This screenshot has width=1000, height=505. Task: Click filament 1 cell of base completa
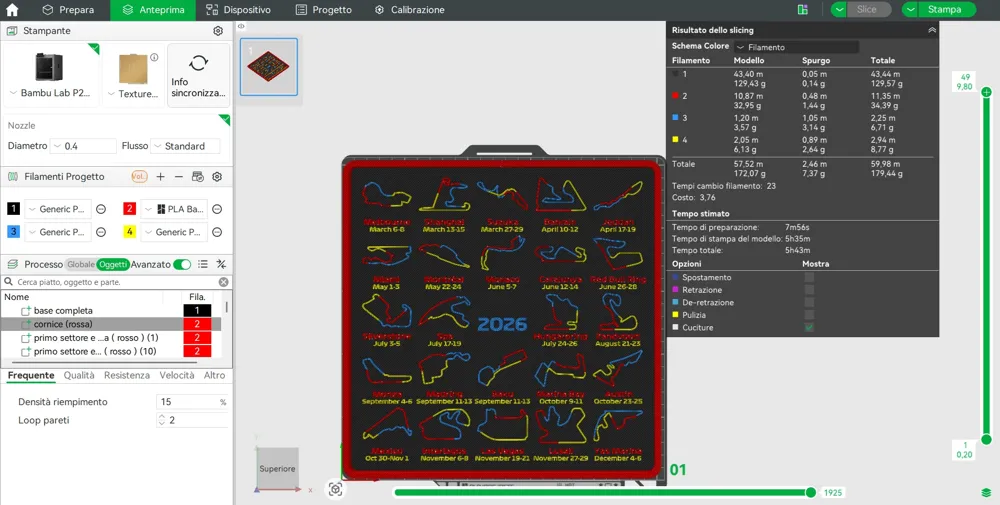[x=197, y=311]
